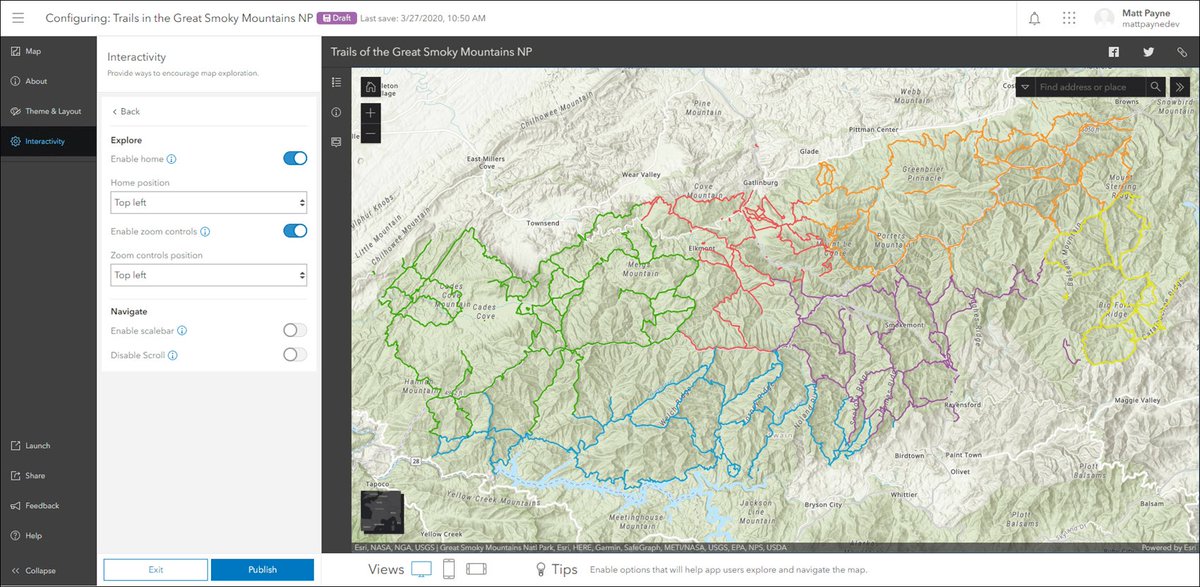Show info for Enable zoom controls

click(205, 231)
